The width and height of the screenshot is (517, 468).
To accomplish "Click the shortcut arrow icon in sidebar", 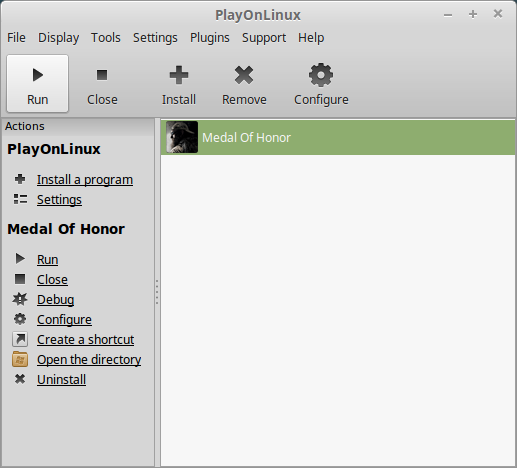I will [x=20, y=339].
